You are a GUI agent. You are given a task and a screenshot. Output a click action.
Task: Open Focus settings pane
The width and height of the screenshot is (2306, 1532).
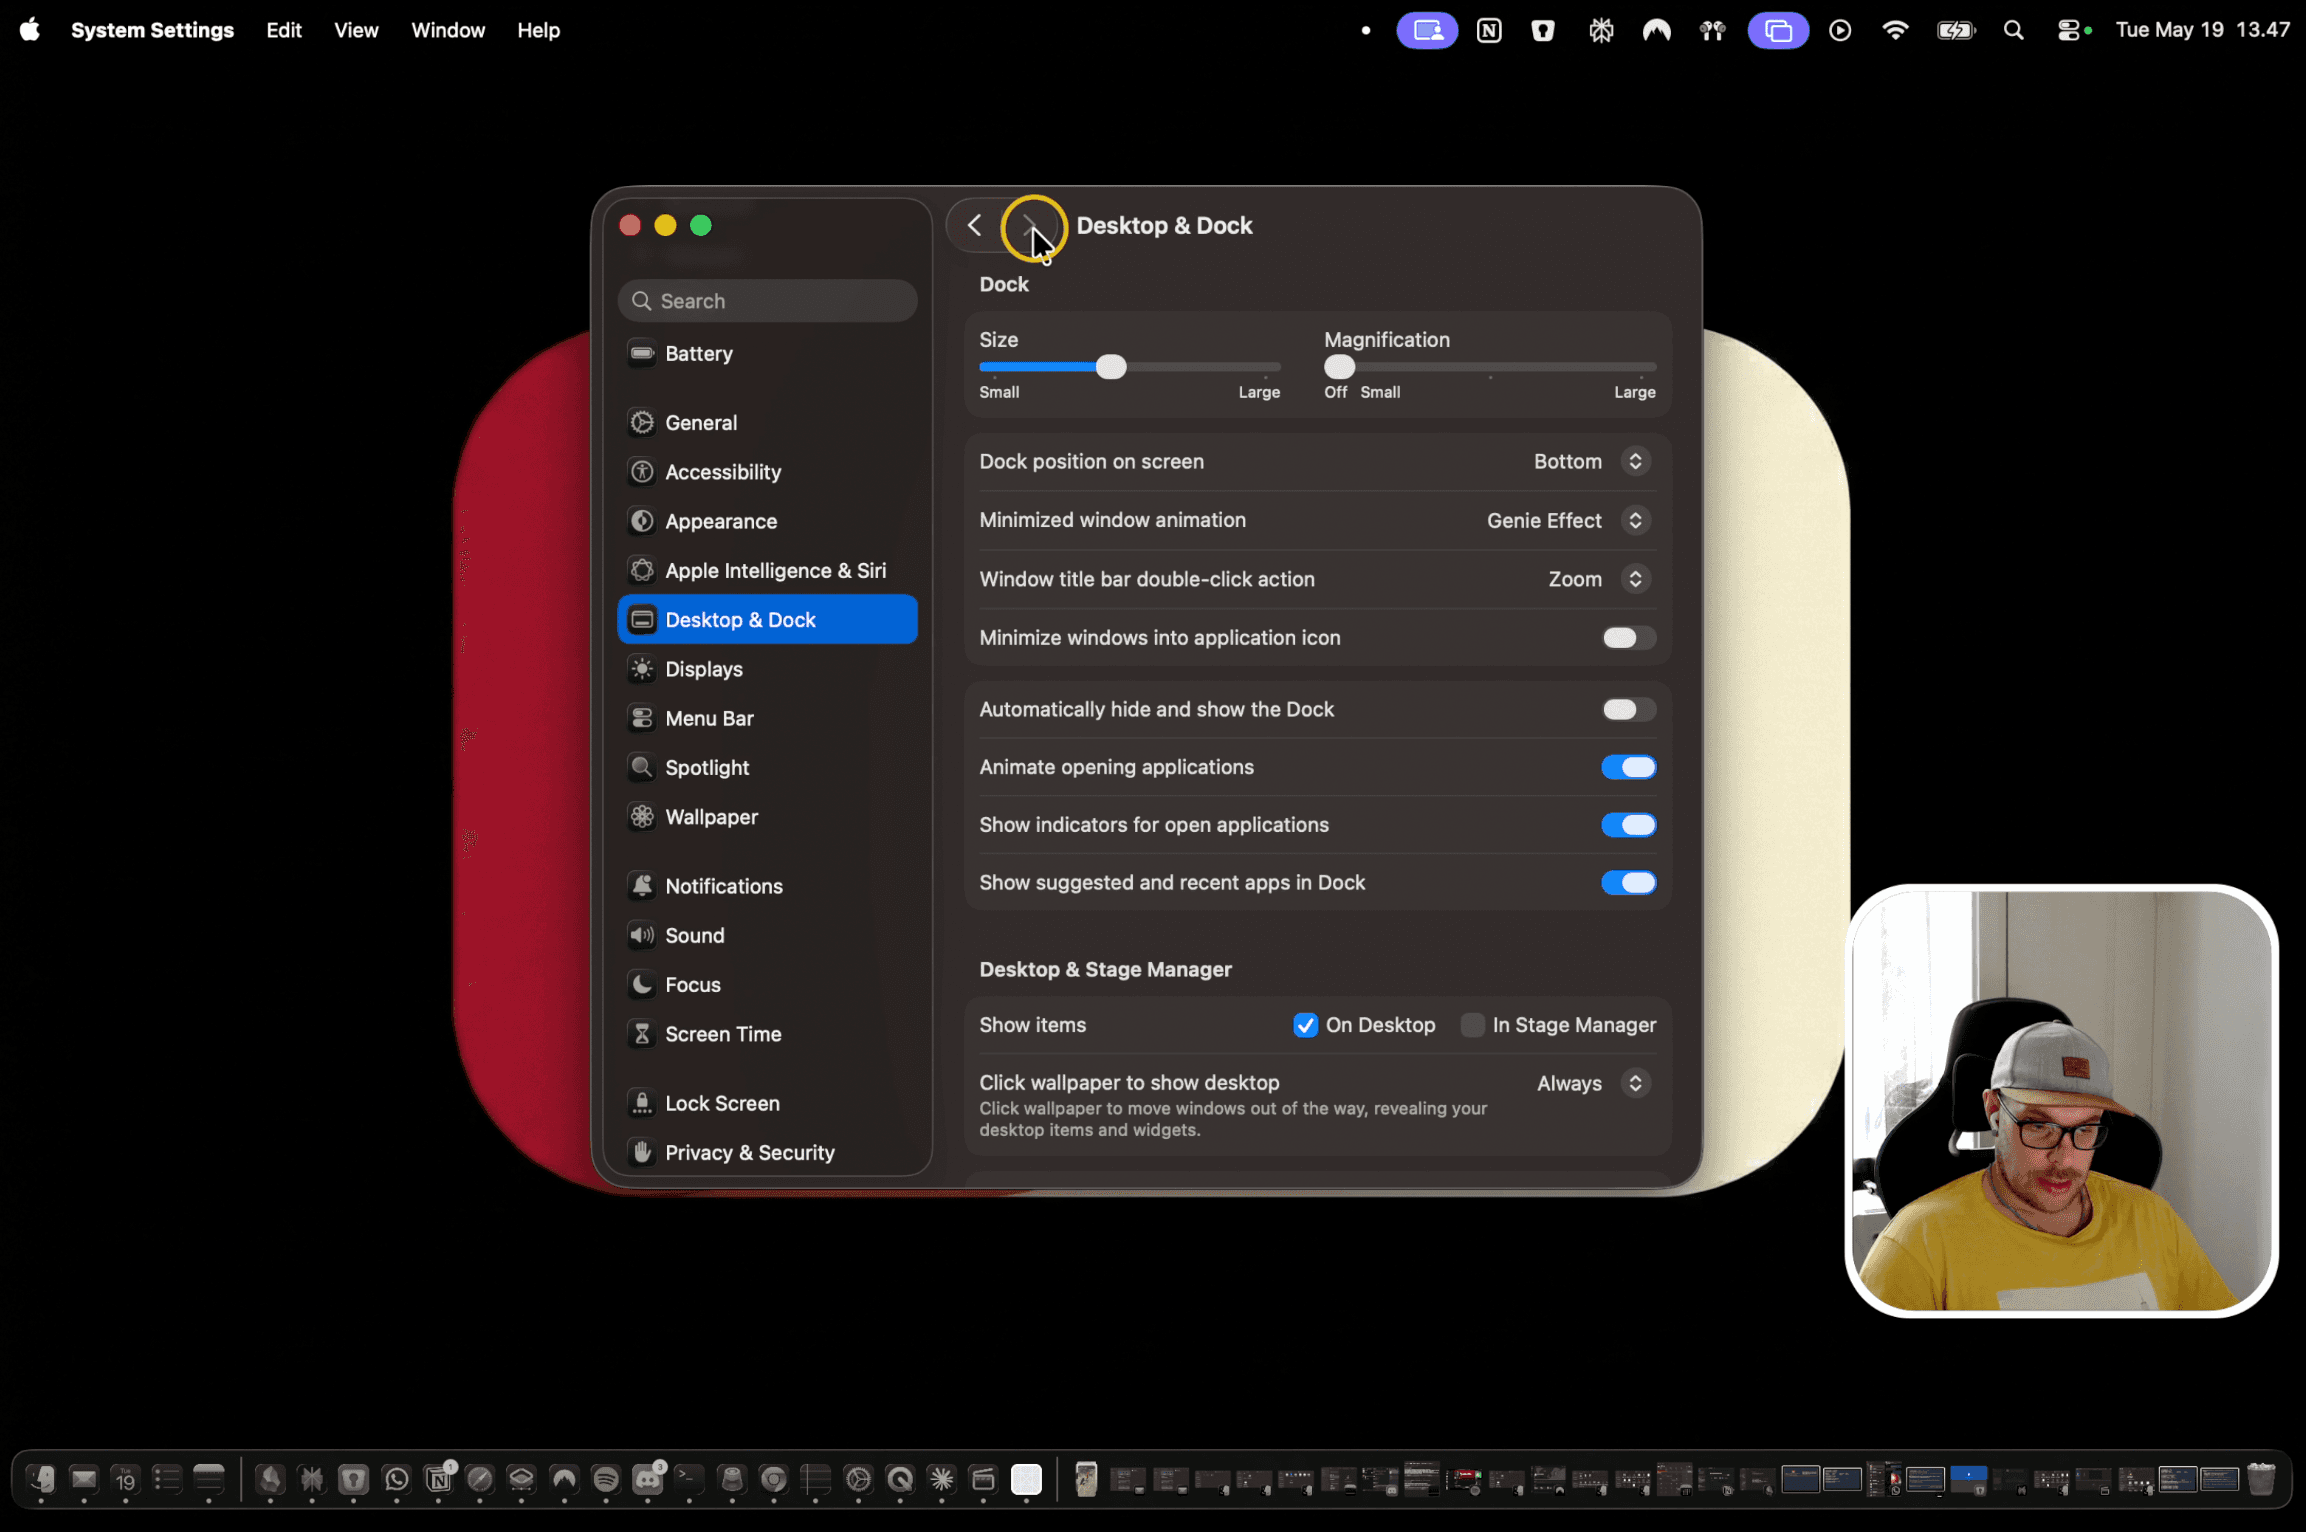coord(767,985)
